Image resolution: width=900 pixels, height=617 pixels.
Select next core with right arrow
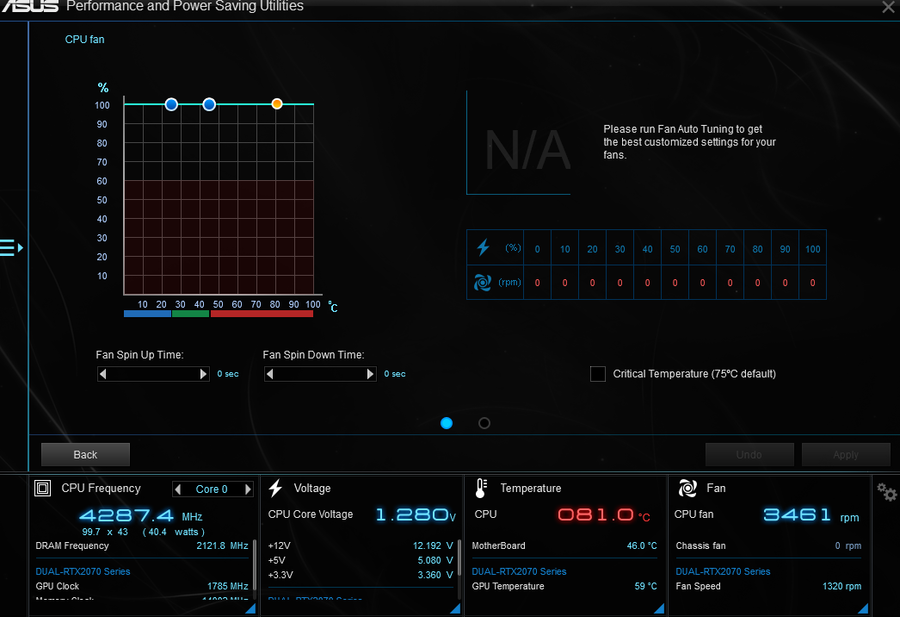point(248,489)
